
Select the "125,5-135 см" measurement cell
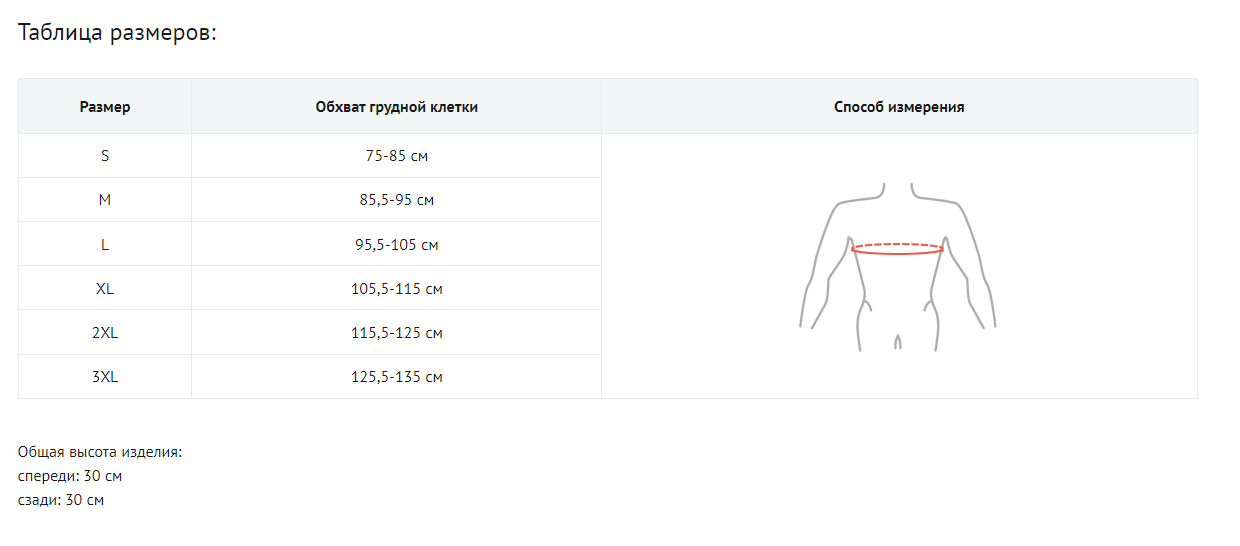click(396, 377)
